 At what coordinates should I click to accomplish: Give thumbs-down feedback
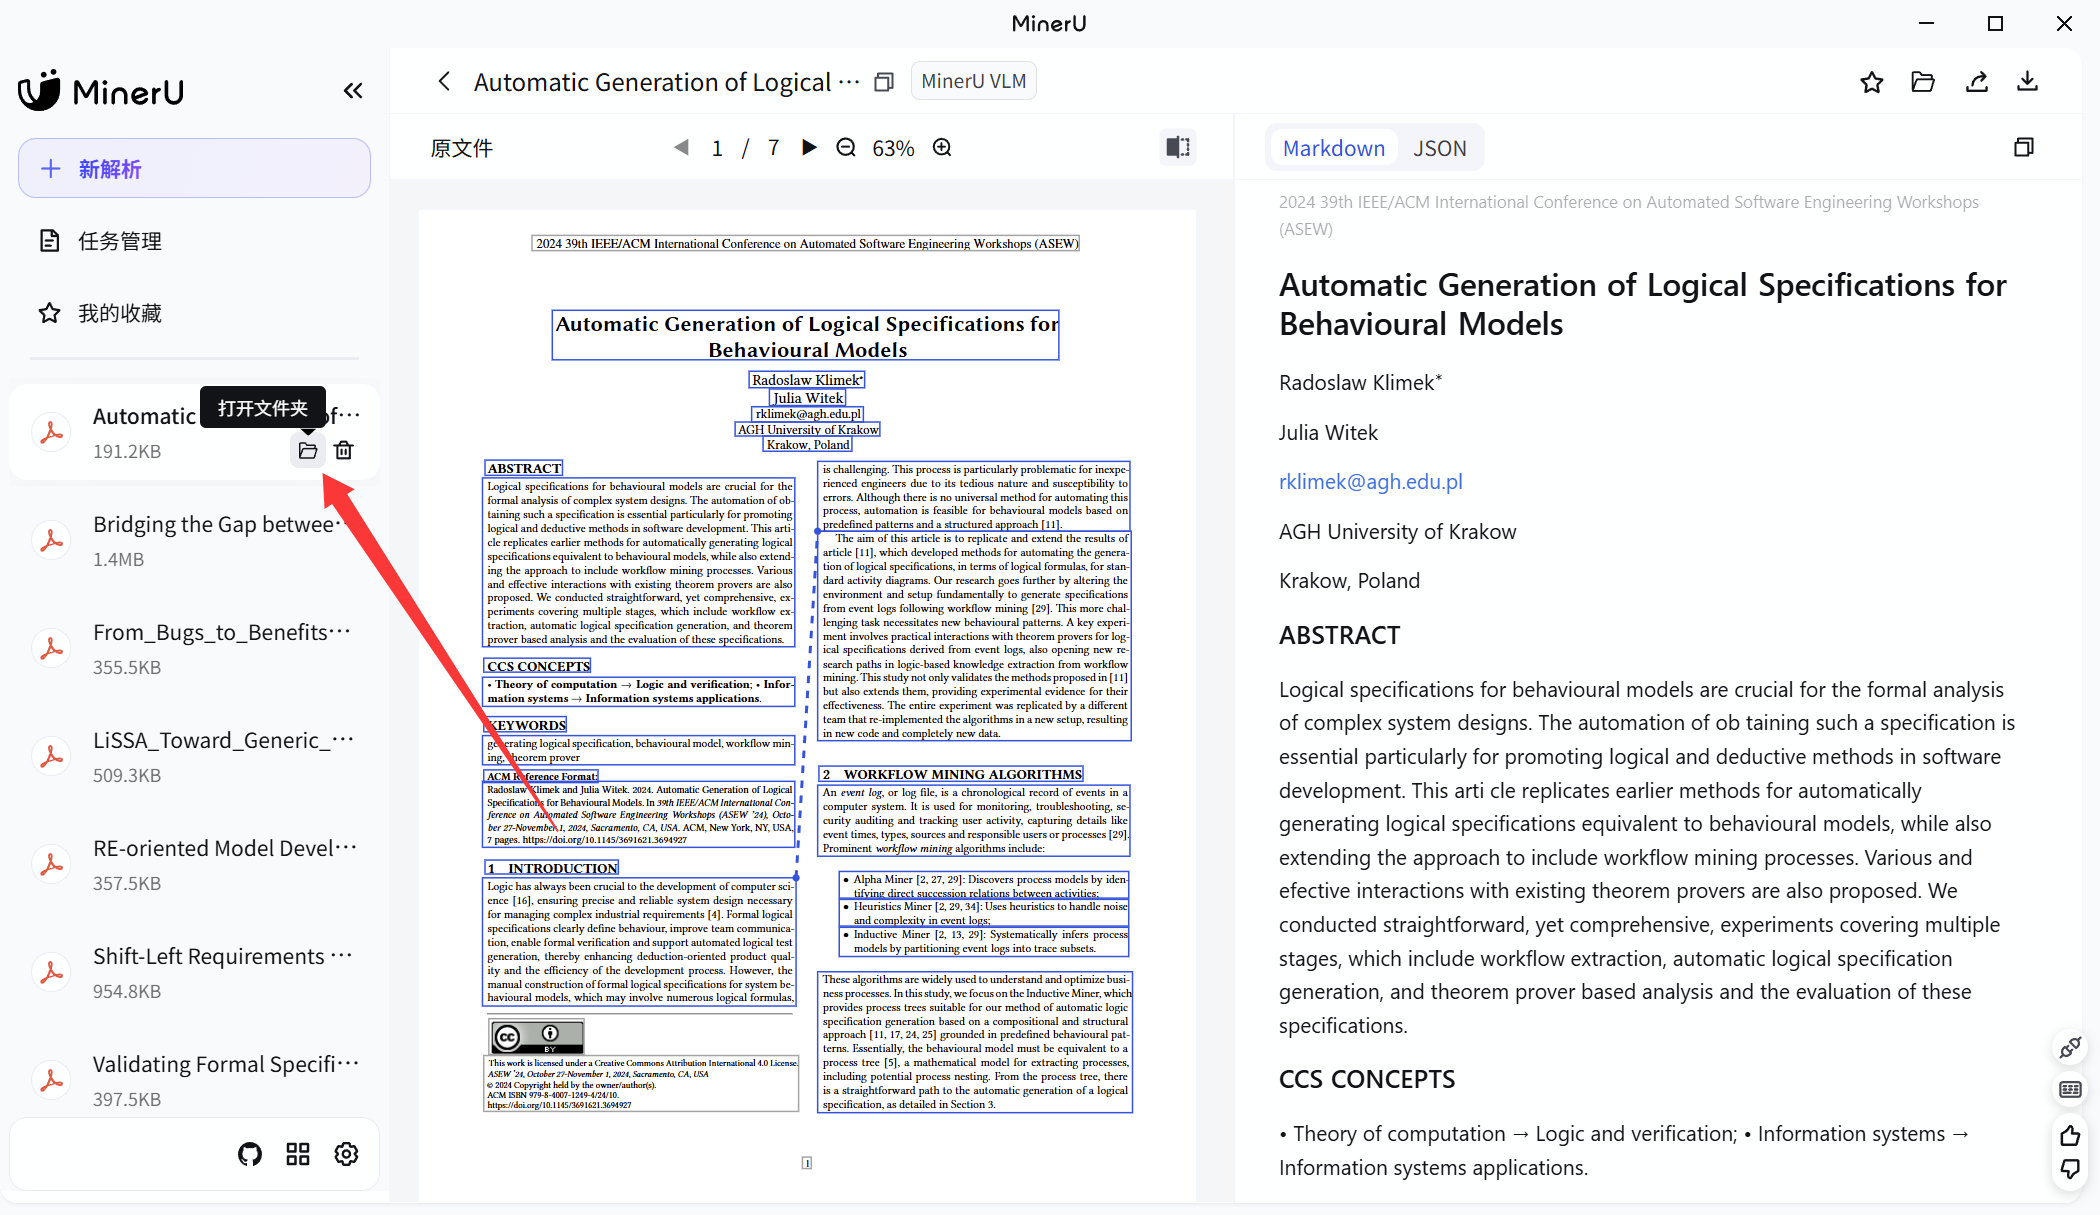pyautogui.click(x=2070, y=1168)
